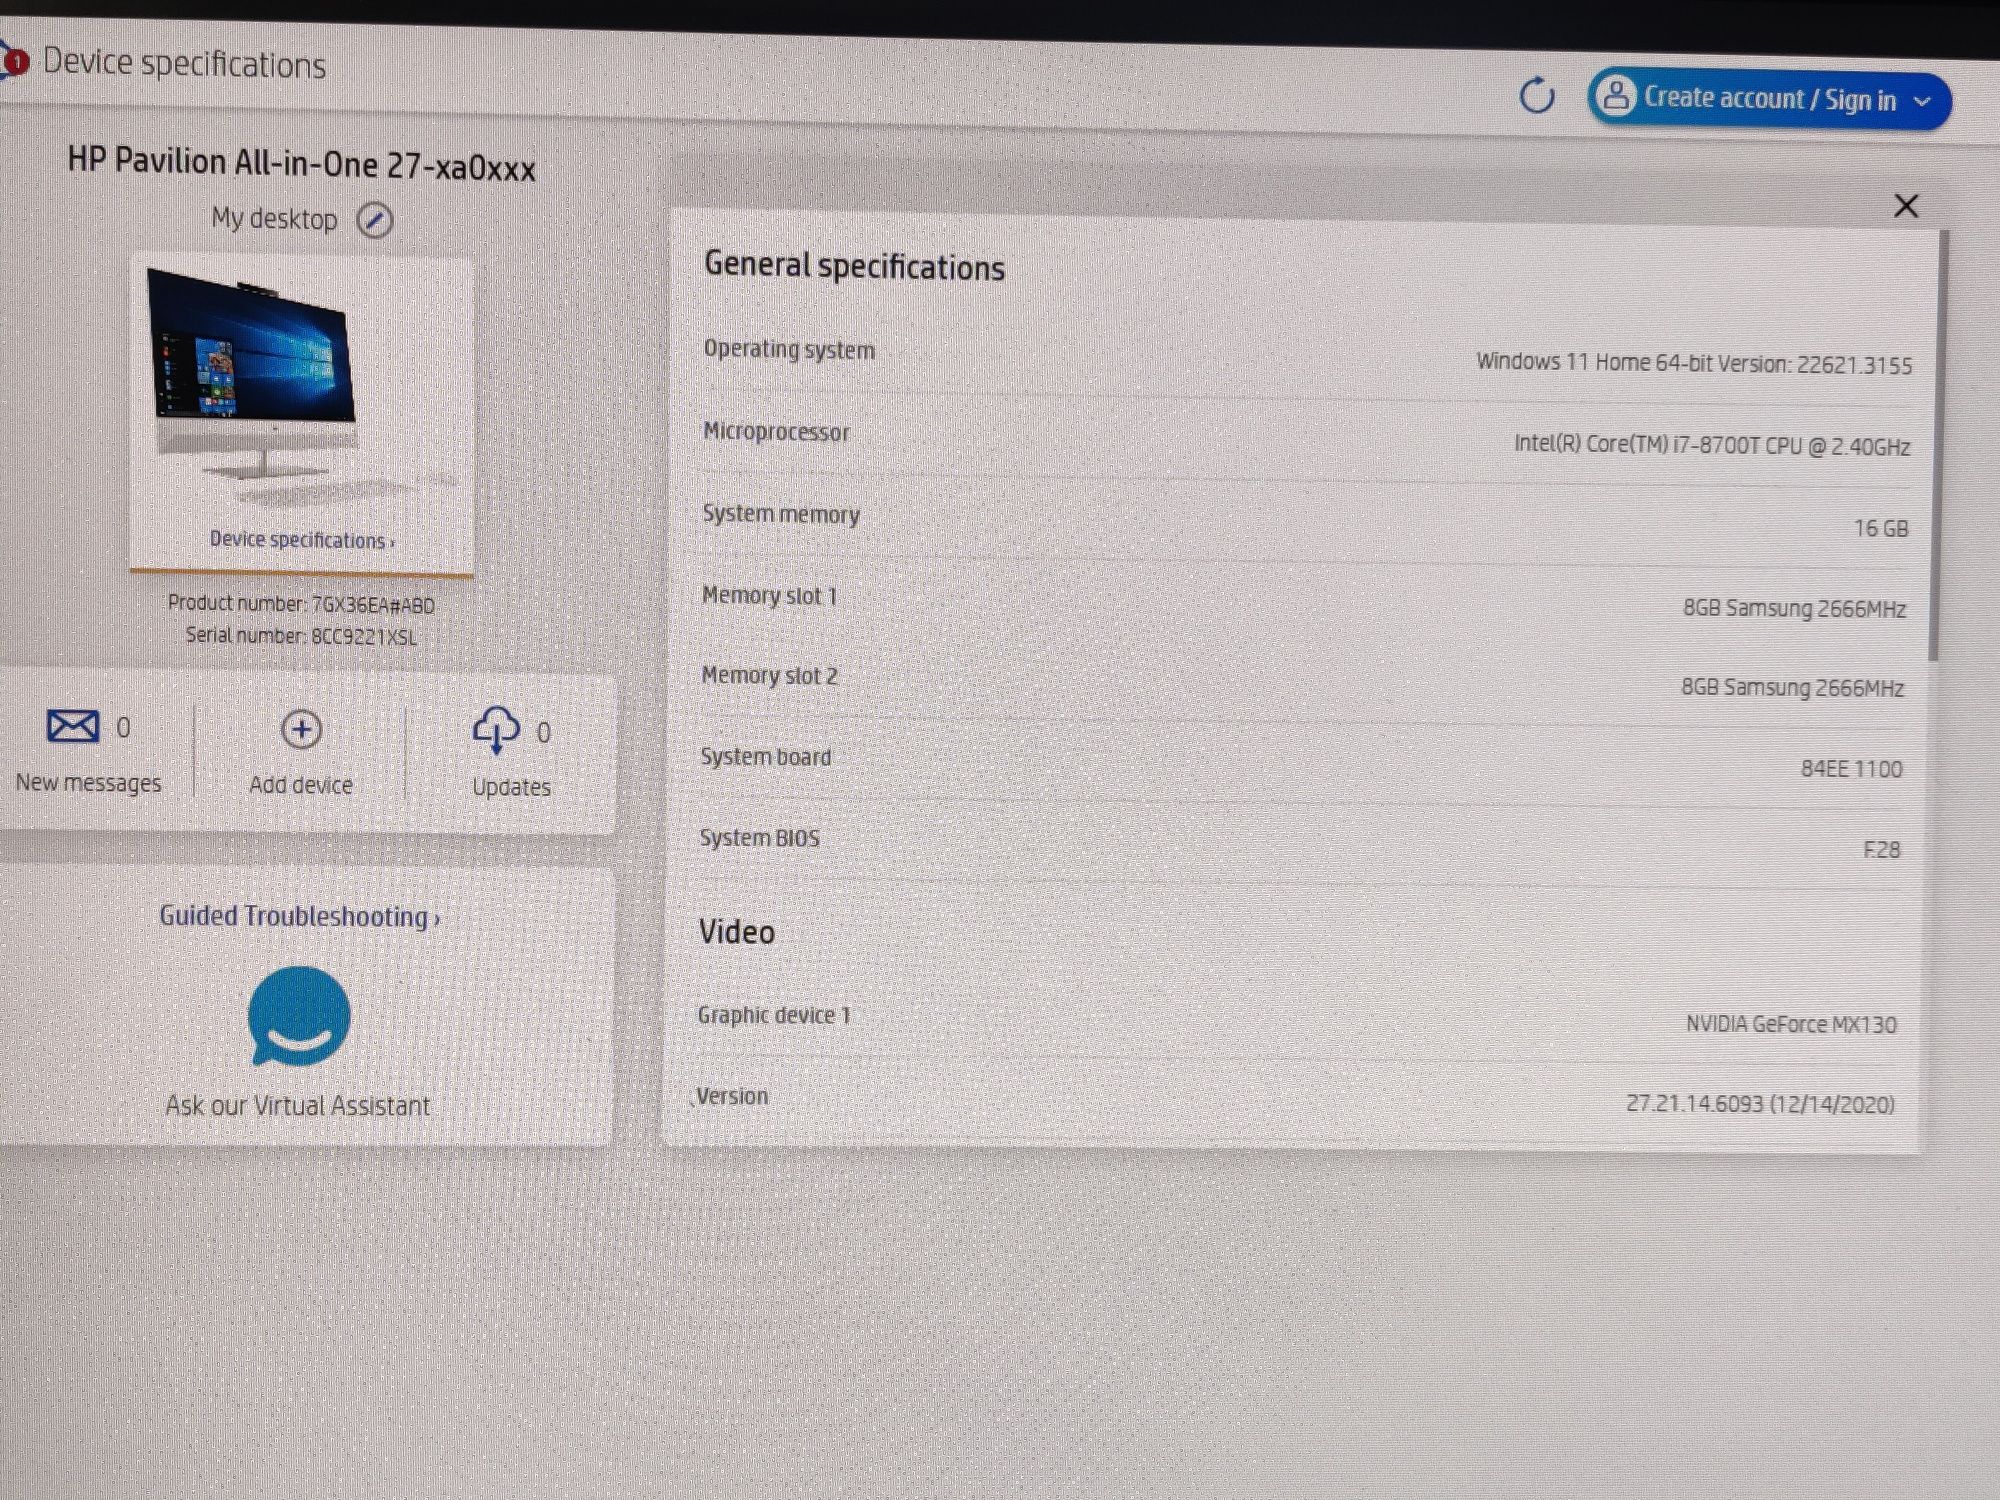Image resolution: width=2000 pixels, height=1500 pixels.
Task: Click the user profile icon
Action: tap(1614, 96)
